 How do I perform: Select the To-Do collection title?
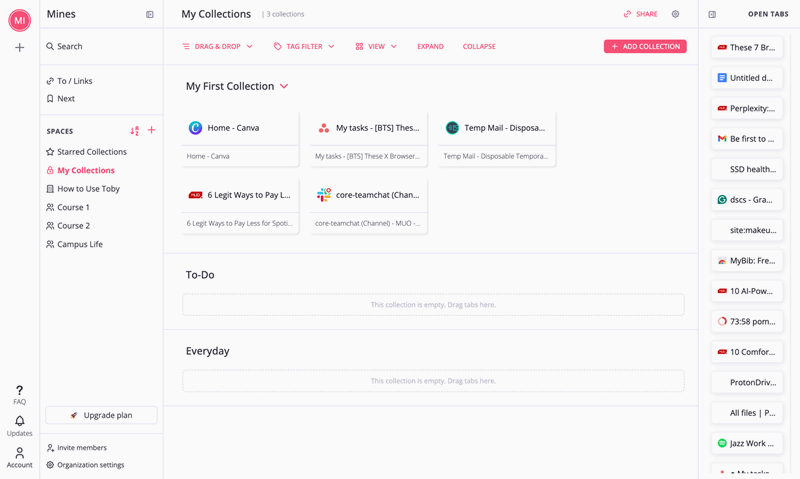pos(200,275)
